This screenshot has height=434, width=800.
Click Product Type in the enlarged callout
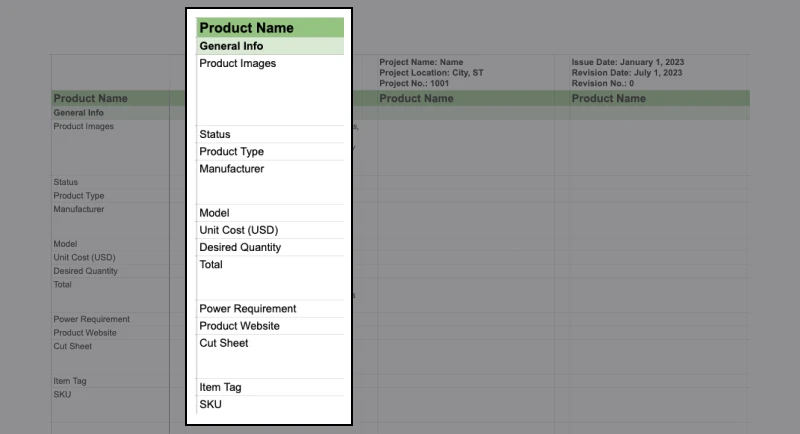coord(231,152)
